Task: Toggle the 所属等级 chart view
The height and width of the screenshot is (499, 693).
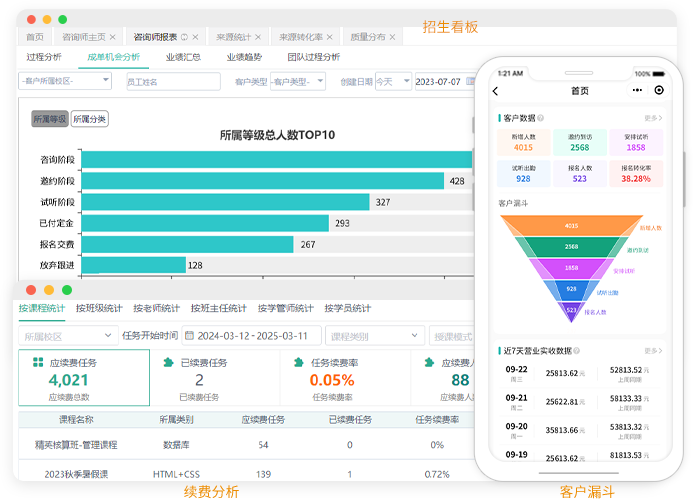Action: (x=50, y=119)
